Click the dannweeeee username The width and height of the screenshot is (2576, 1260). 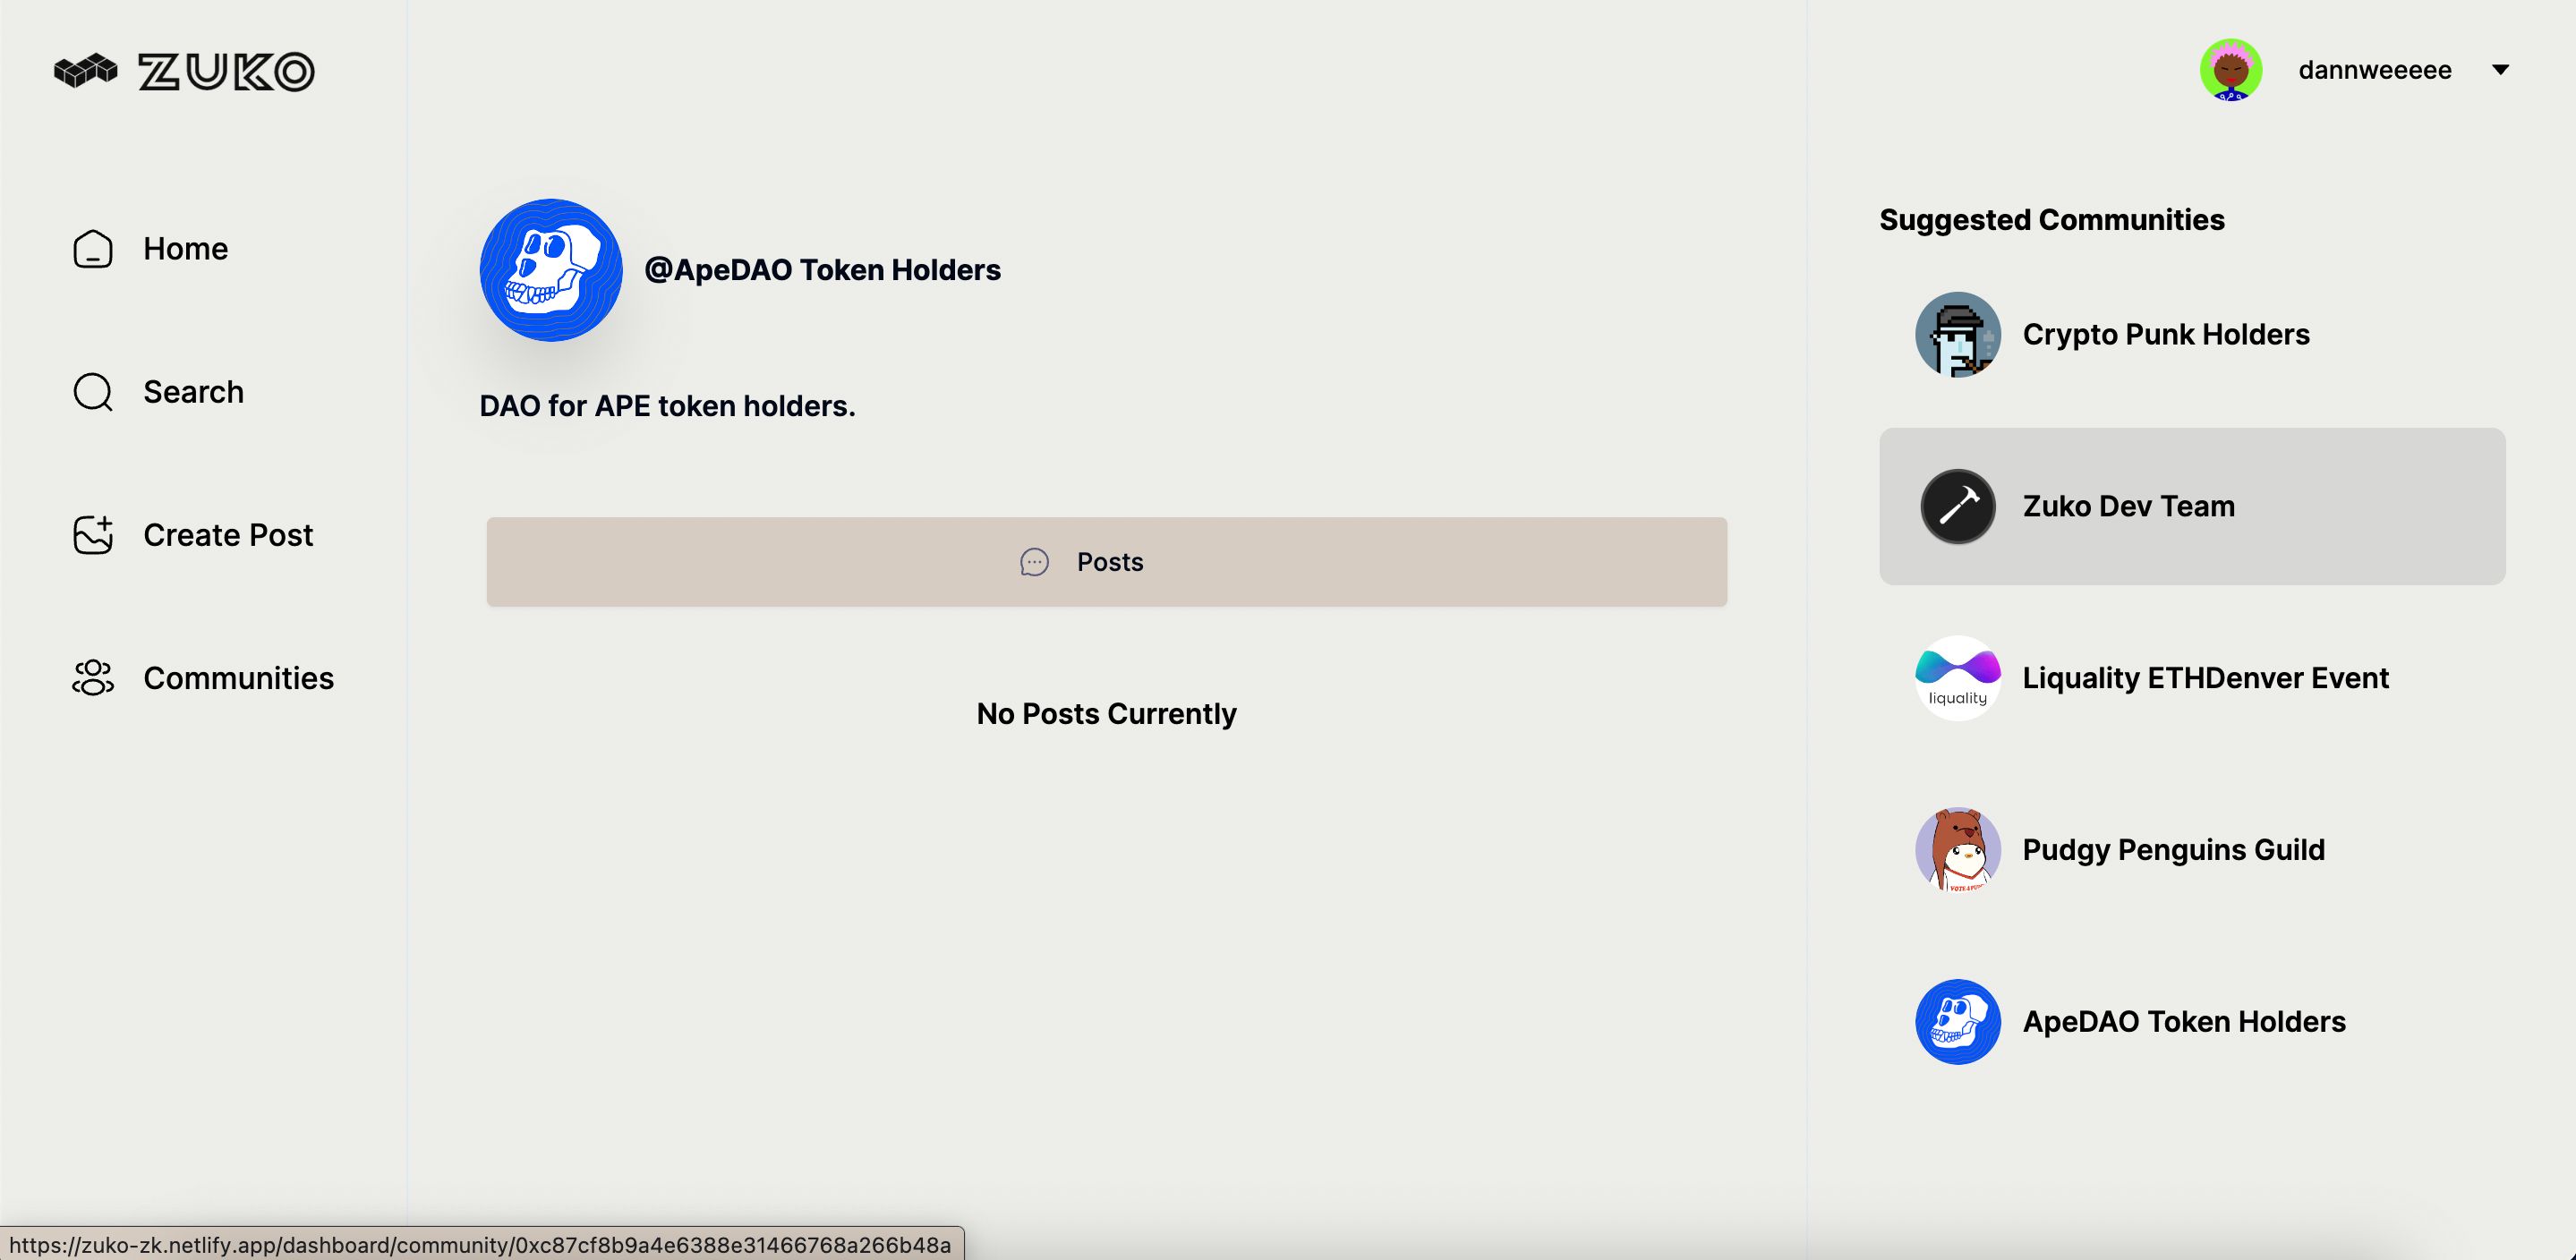(x=2375, y=70)
